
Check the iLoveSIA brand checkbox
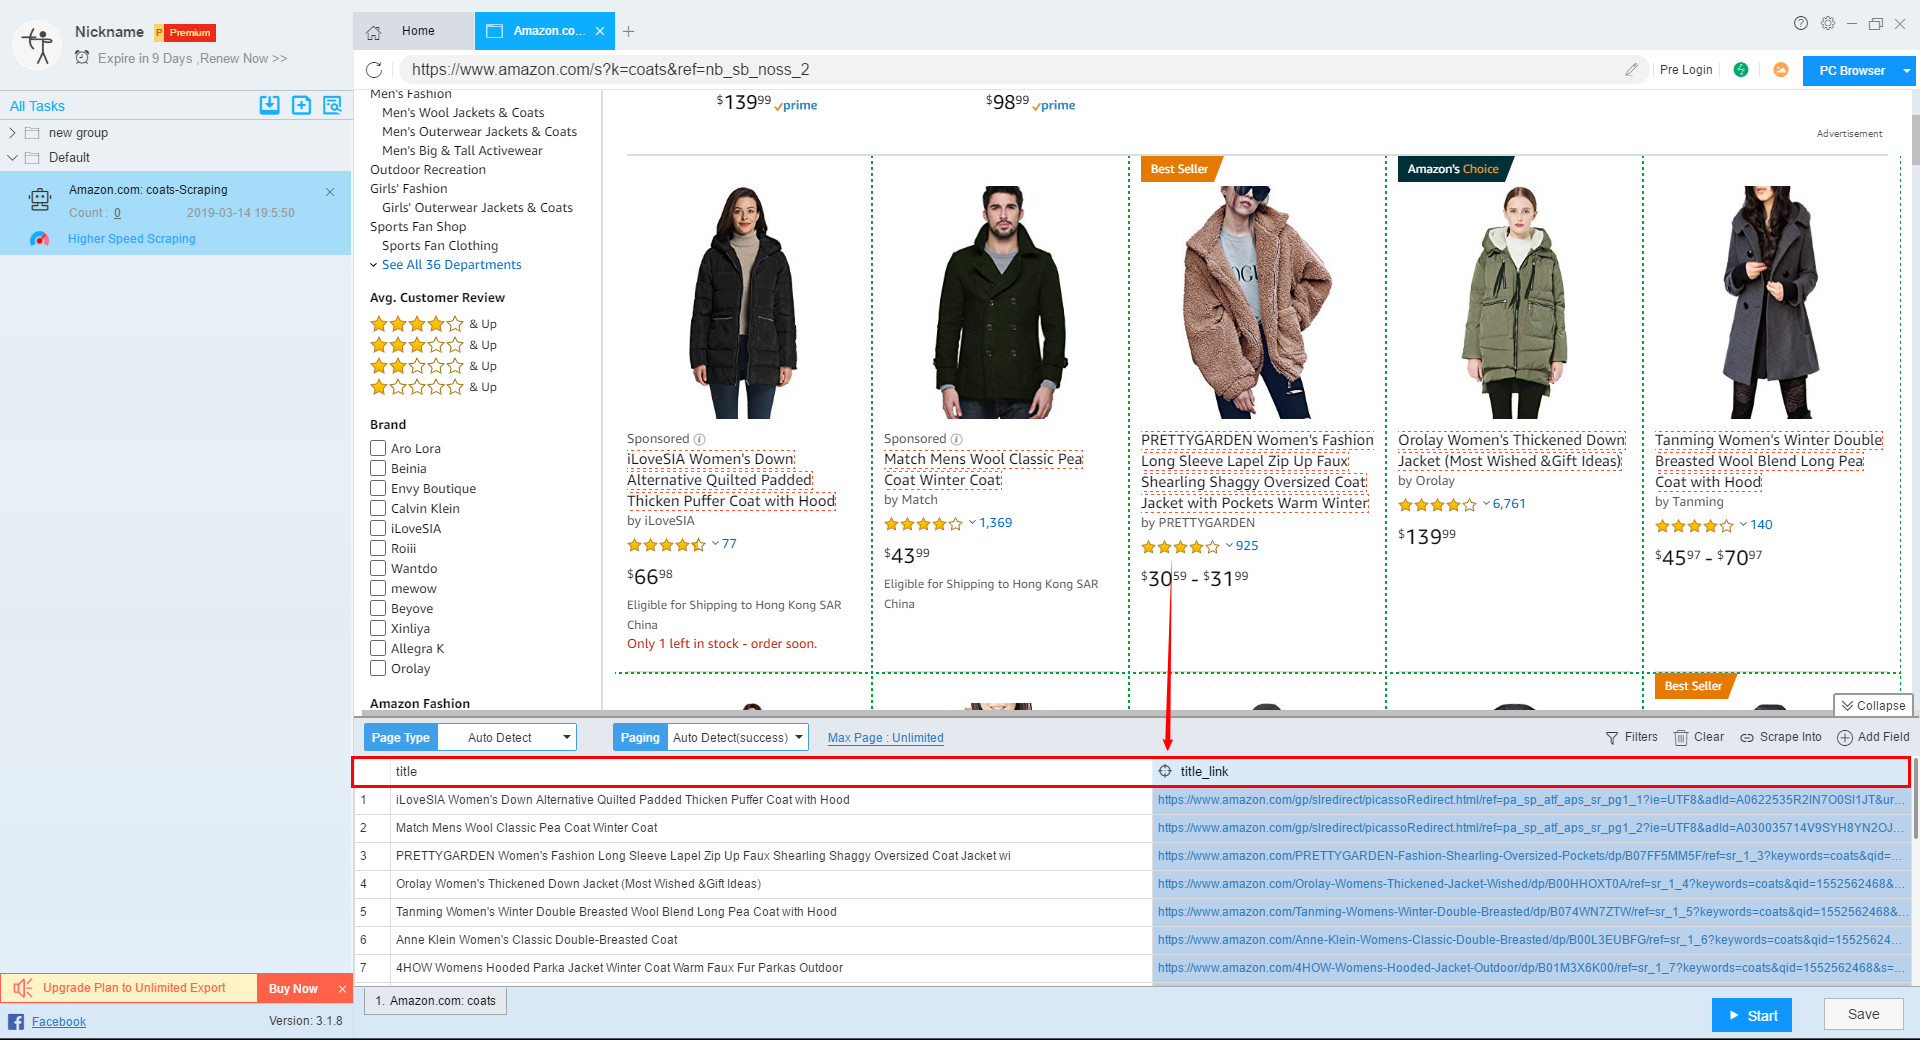tap(378, 528)
